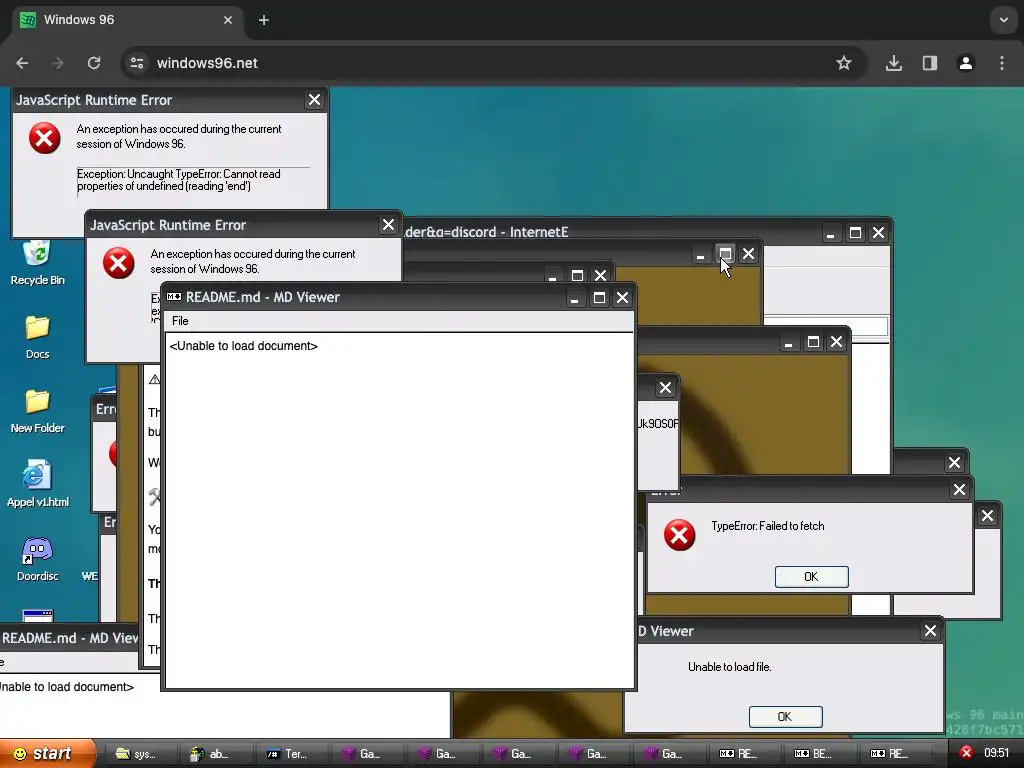Image resolution: width=1024 pixels, height=768 pixels.
Task: Minimize the InternetE browser window
Action: [x=830, y=232]
